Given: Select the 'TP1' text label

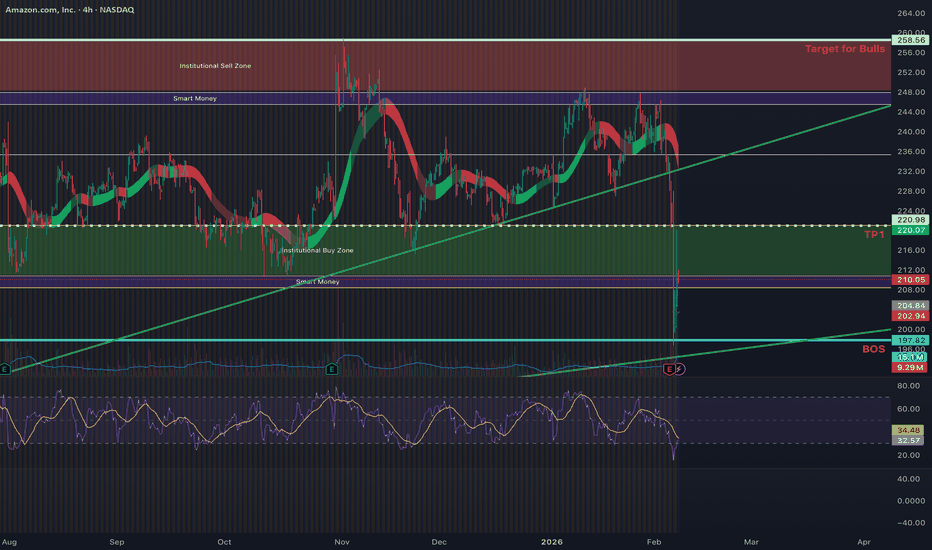Looking at the screenshot, I should click(x=874, y=234).
